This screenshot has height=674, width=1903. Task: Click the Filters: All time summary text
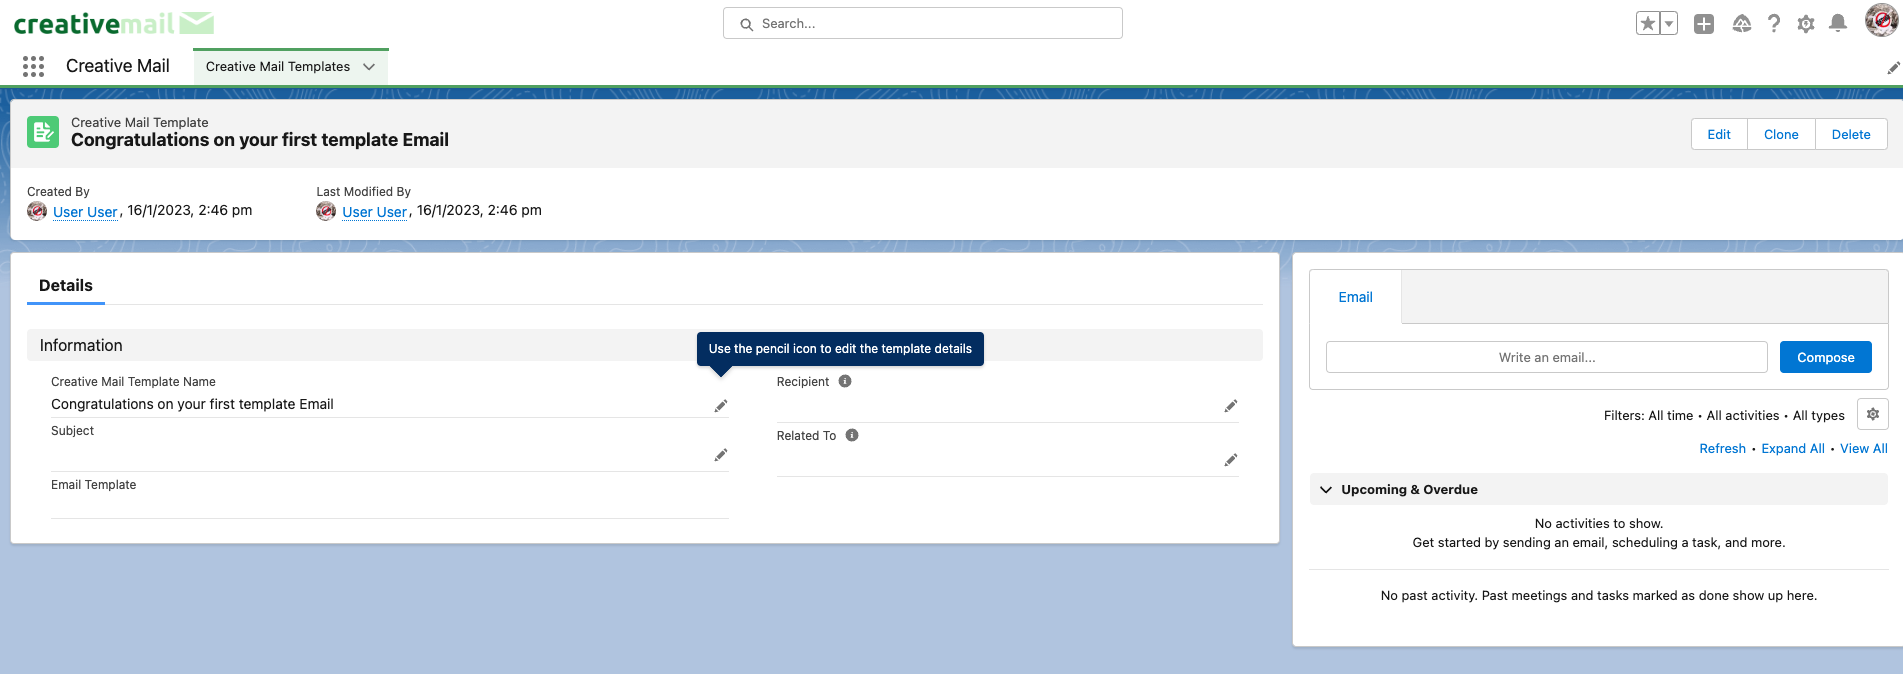point(1724,416)
